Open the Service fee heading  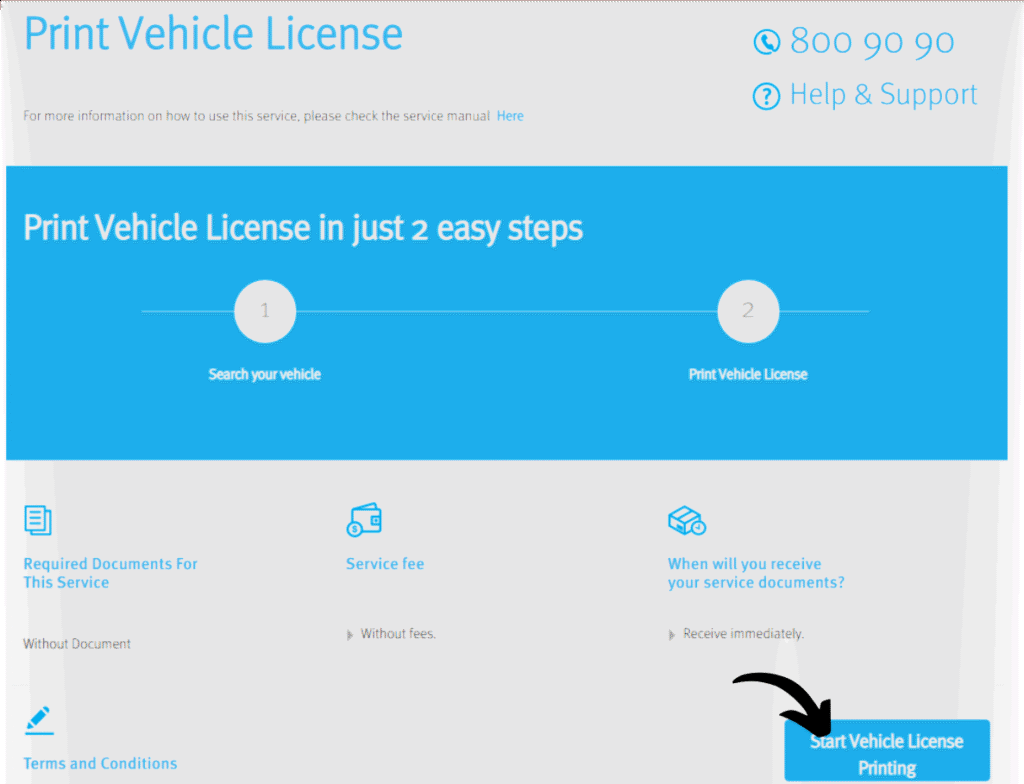point(385,564)
